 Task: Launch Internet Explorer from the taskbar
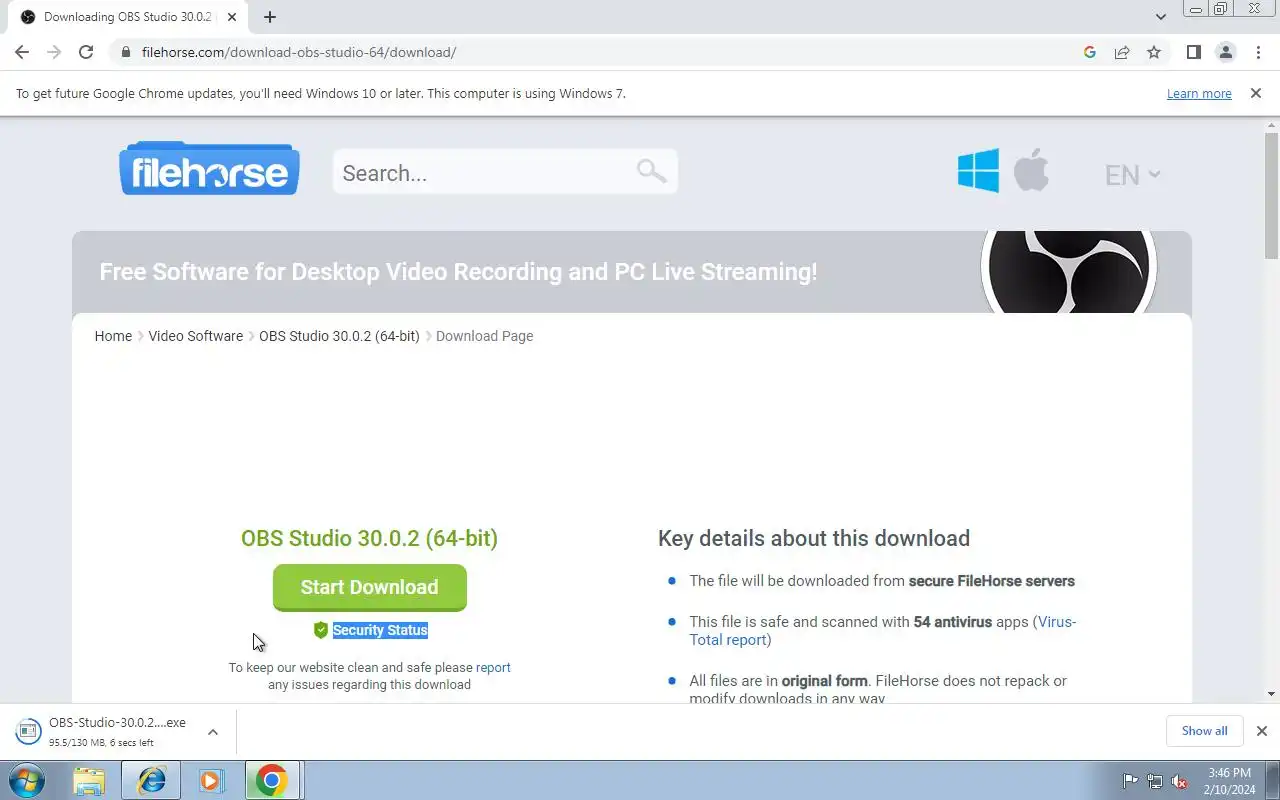click(x=152, y=780)
